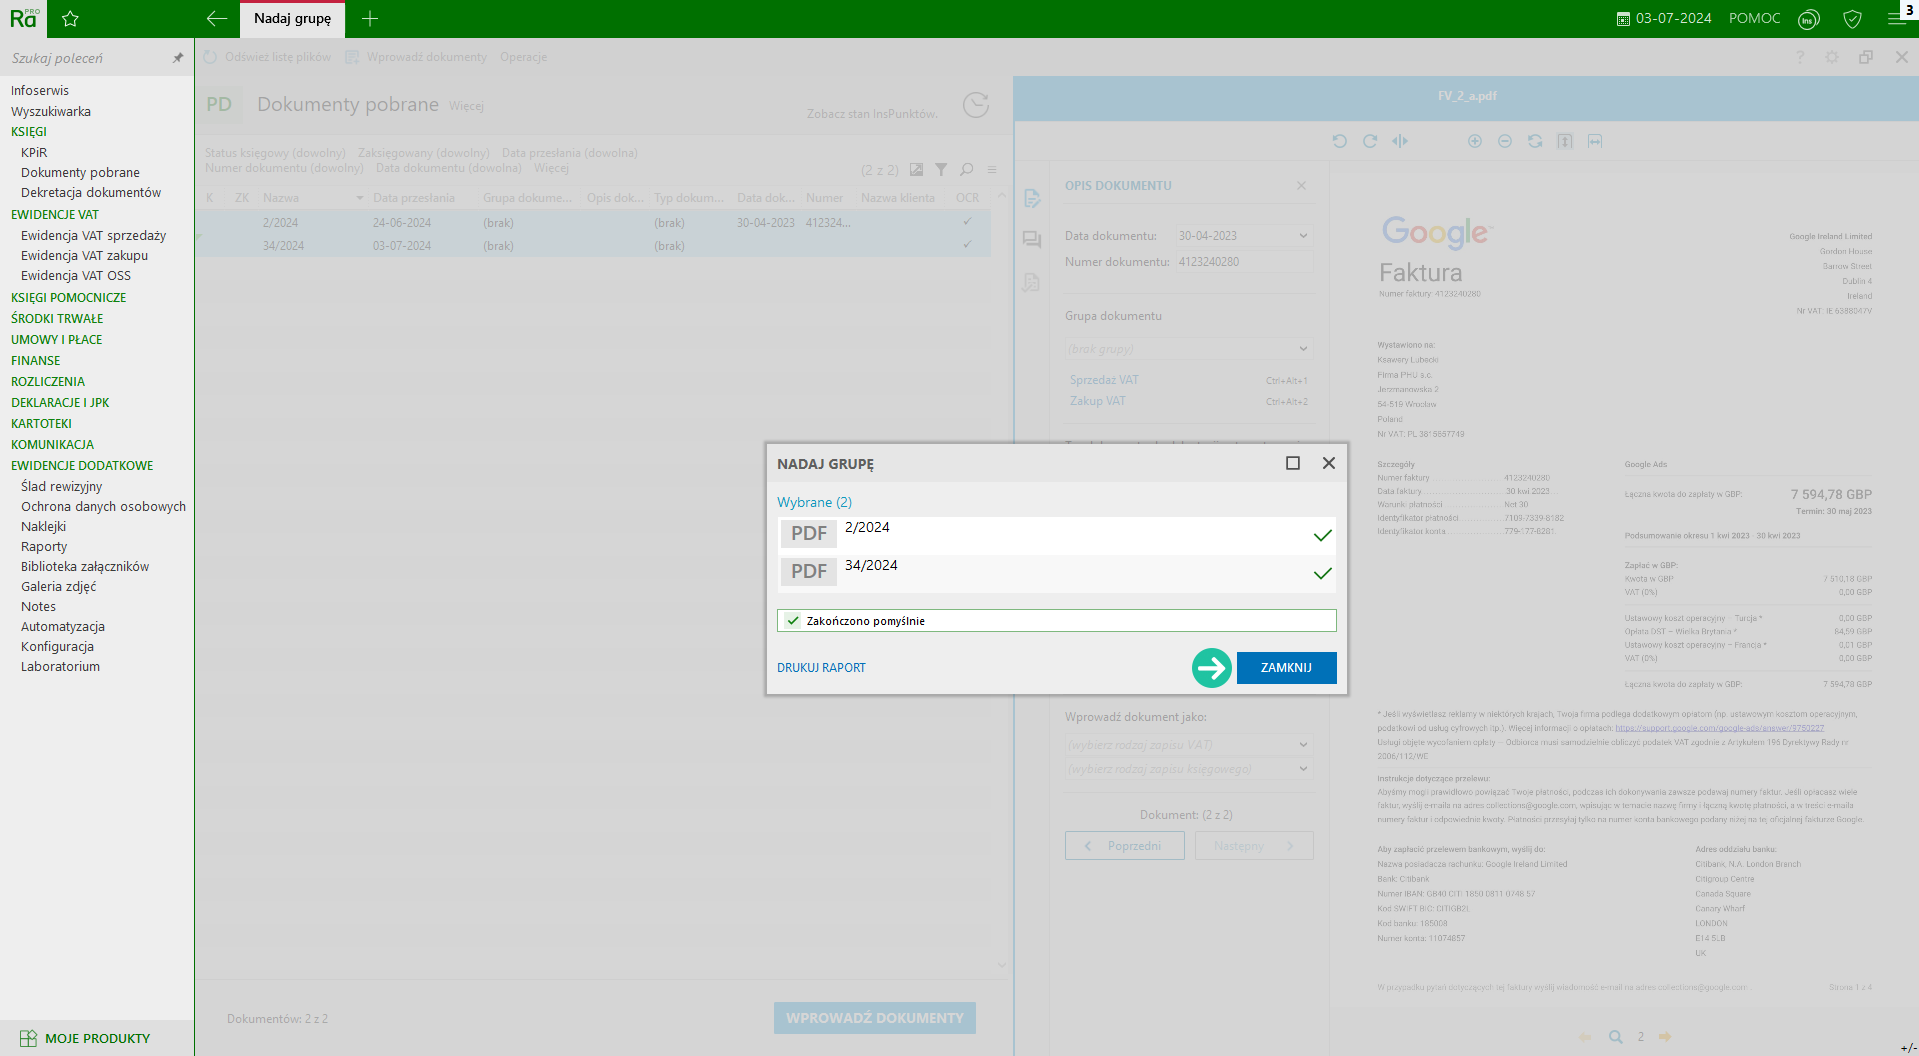Image resolution: width=1919 pixels, height=1056 pixels.
Task: Open Ewidencja VAT sprzedaży
Action: tap(93, 235)
